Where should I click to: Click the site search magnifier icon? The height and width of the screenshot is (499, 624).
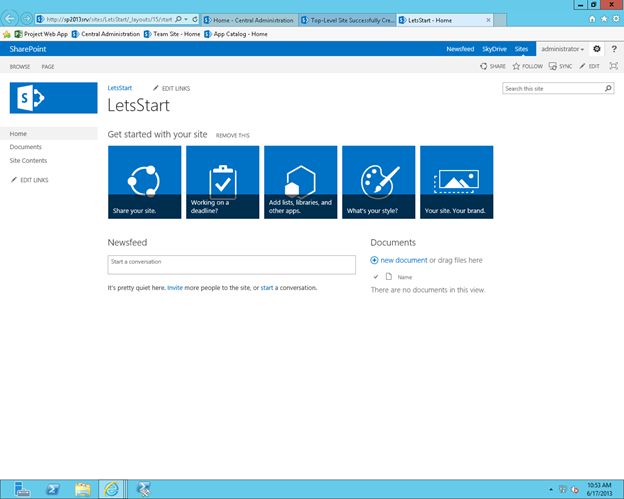[608, 88]
